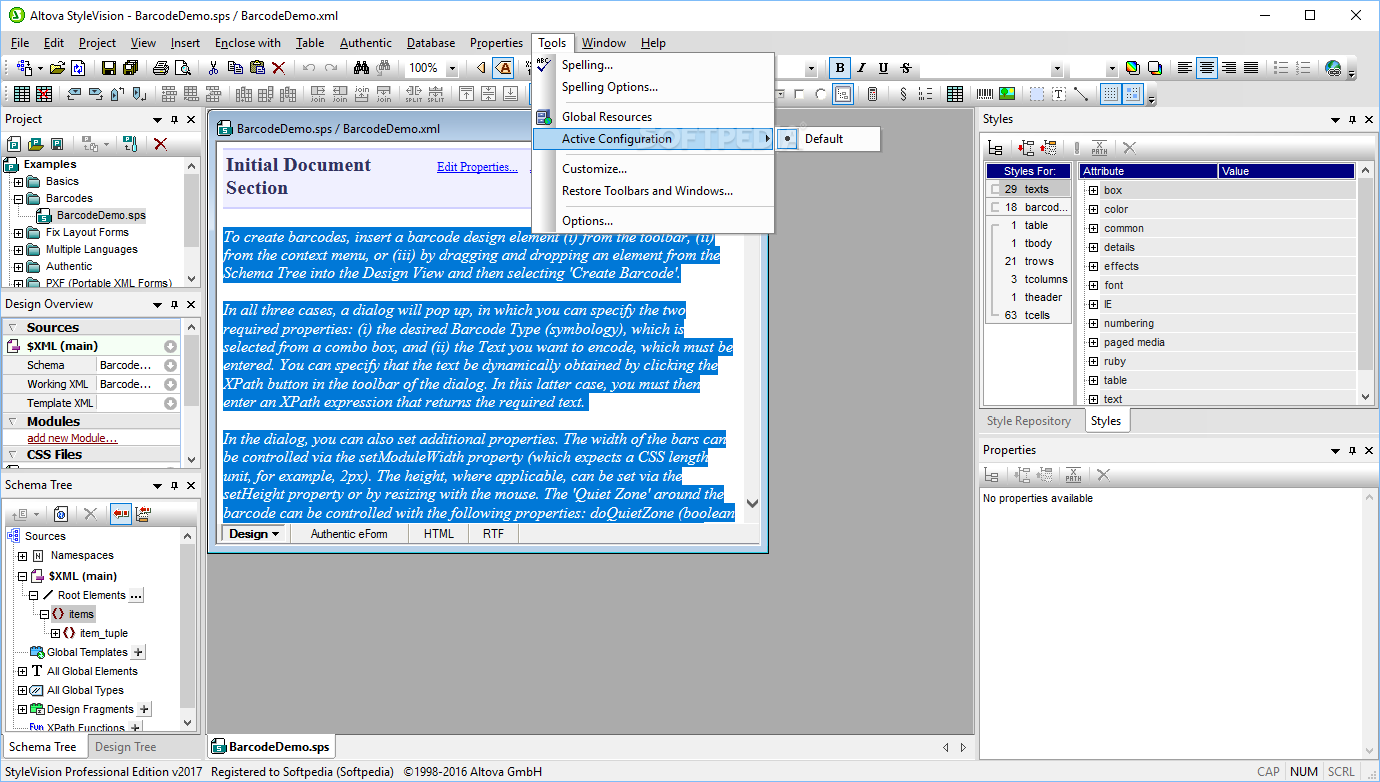Toggle checkbox beside 29 texts
The image size is (1380, 782).
click(x=995, y=190)
